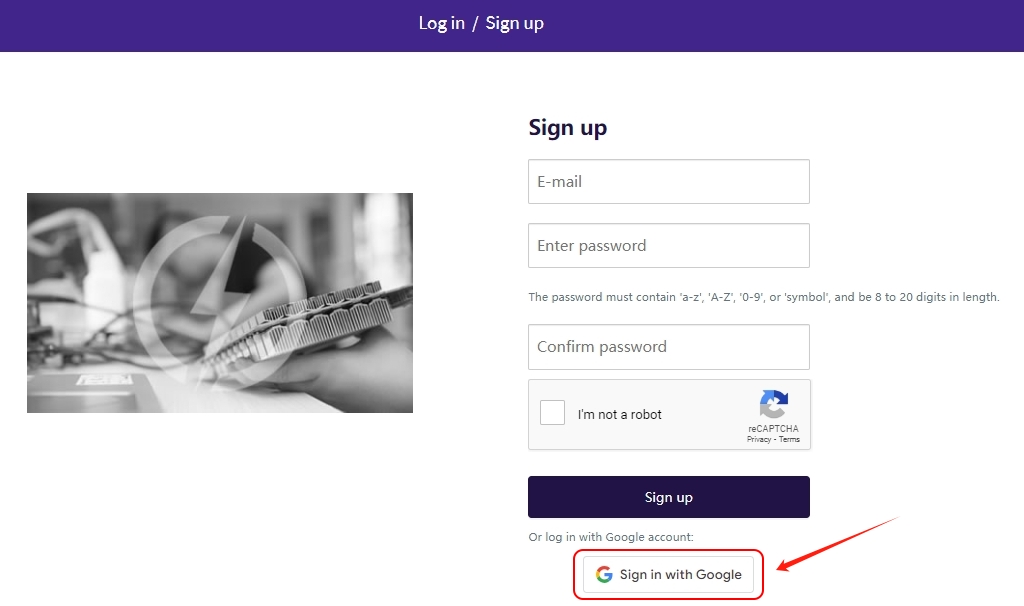Select the "Confirm password" field
This screenshot has width=1024, height=606.
tap(668, 347)
